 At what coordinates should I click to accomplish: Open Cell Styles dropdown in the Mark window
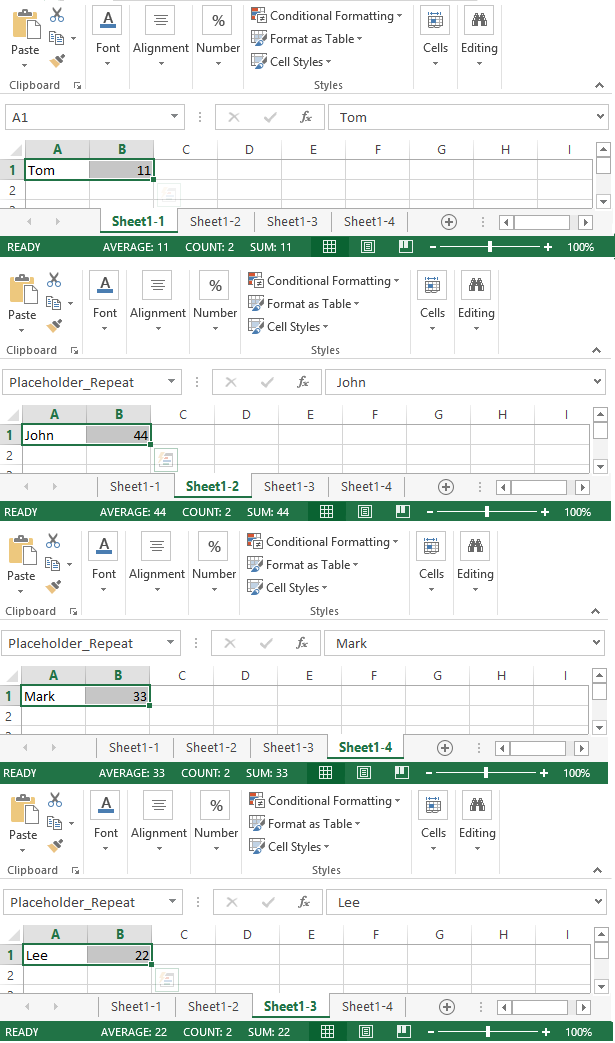324,588
